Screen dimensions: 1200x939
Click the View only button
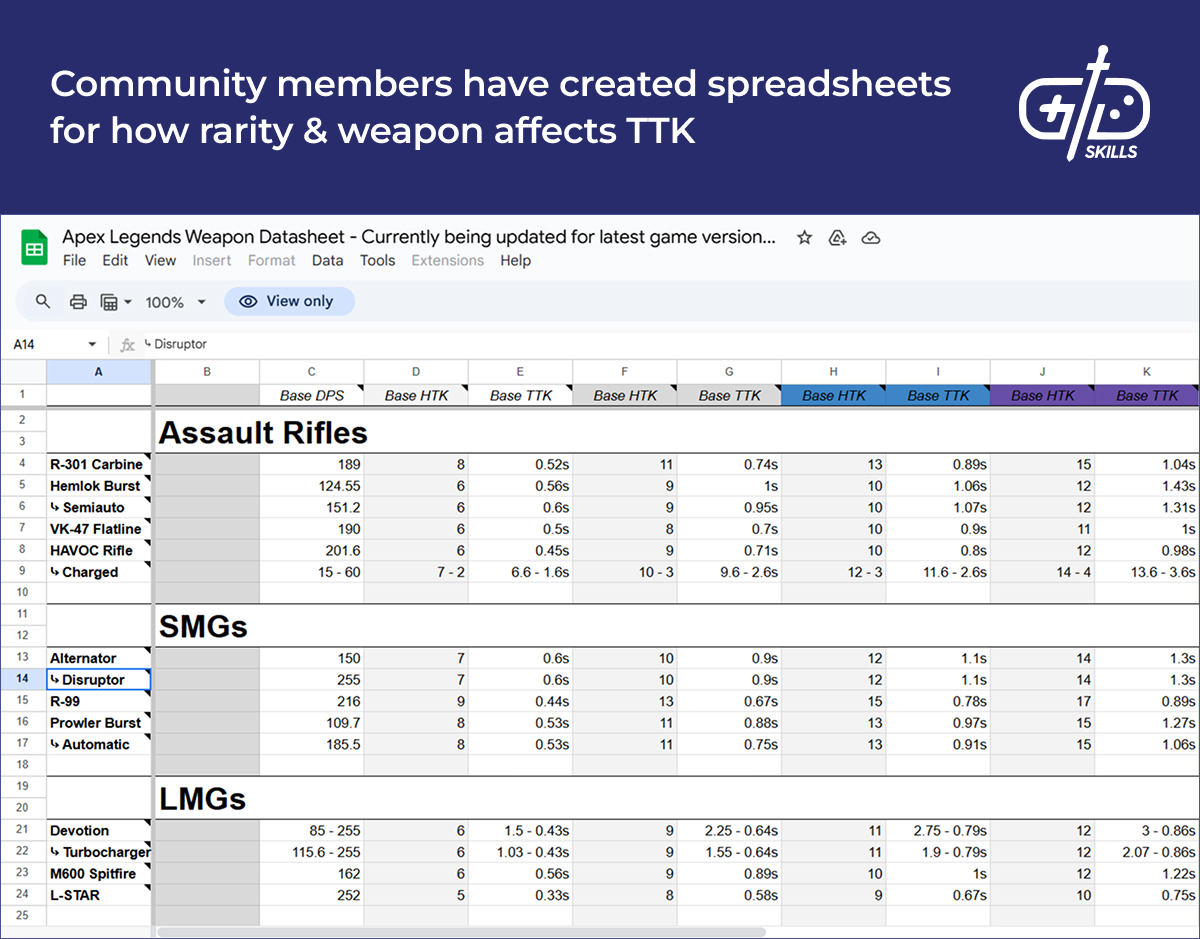coord(289,302)
